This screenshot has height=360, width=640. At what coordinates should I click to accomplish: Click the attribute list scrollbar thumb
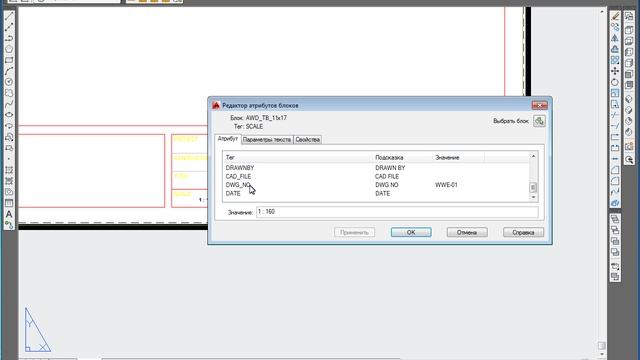point(533,187)
